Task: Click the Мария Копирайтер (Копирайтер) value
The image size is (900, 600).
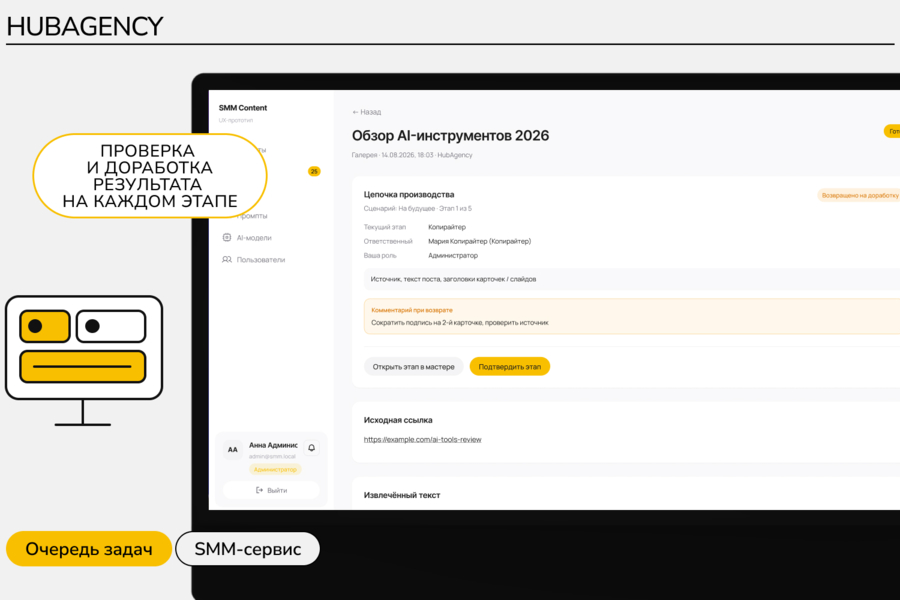Action: pyautogui.click(x=479, y=241)
